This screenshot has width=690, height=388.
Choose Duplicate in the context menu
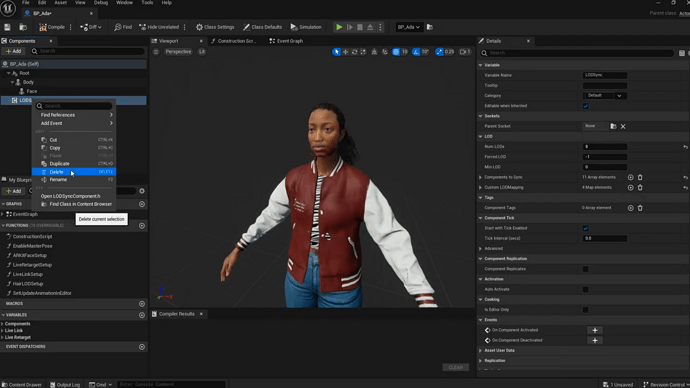coord(73,164)
